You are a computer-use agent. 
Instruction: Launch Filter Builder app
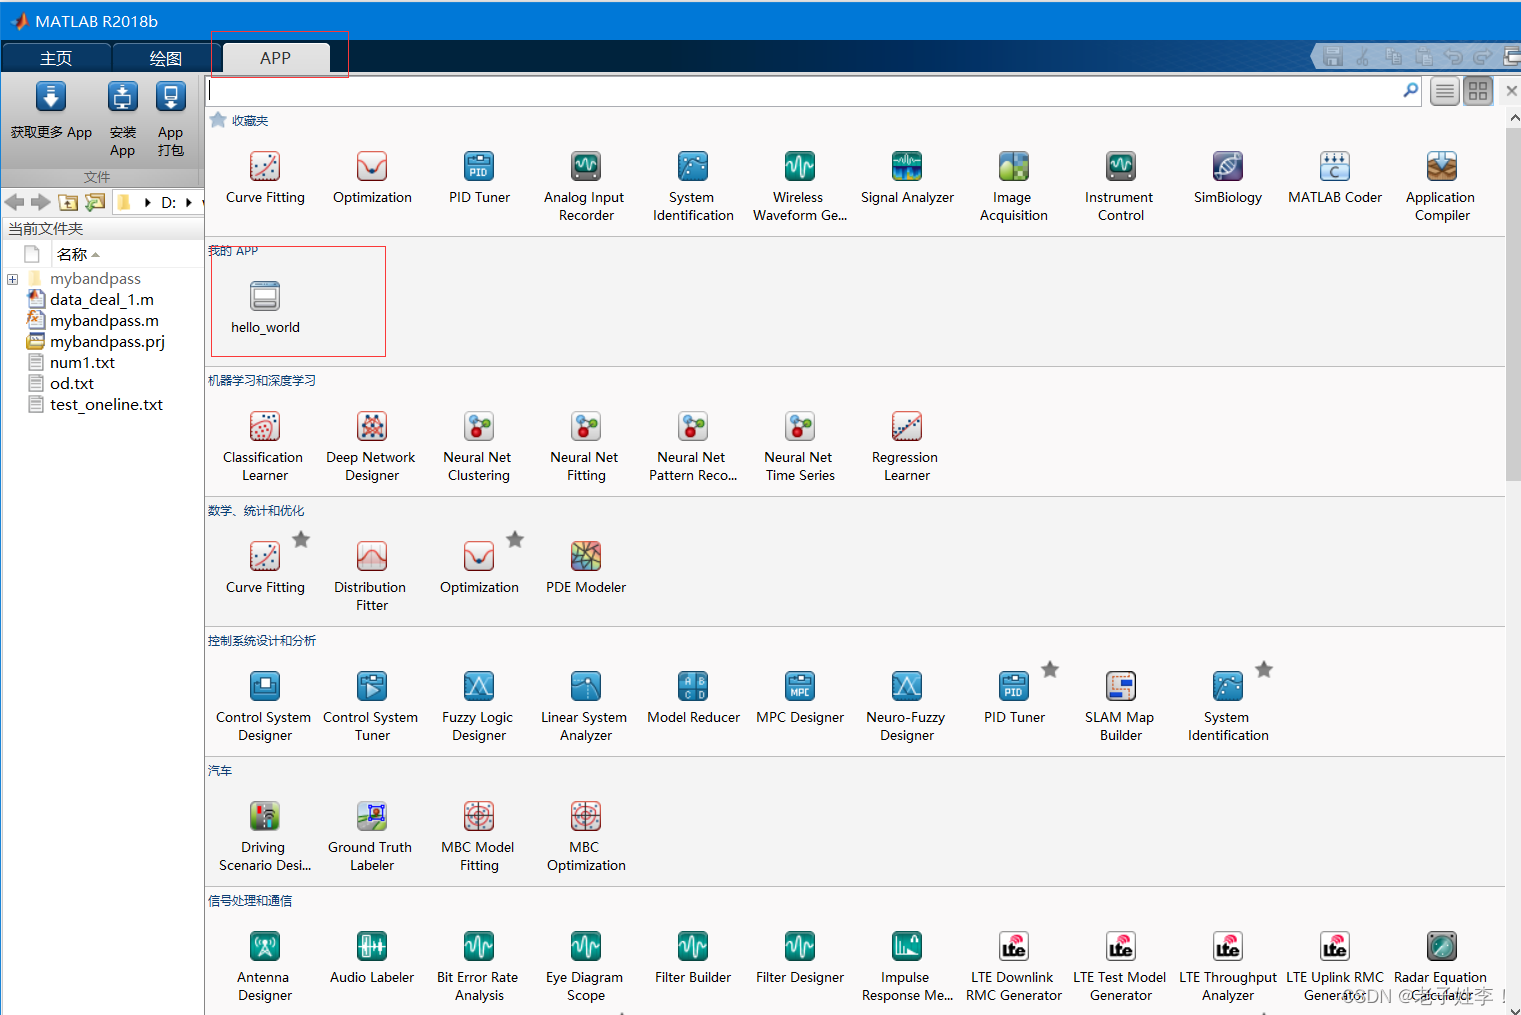point(693,958)
